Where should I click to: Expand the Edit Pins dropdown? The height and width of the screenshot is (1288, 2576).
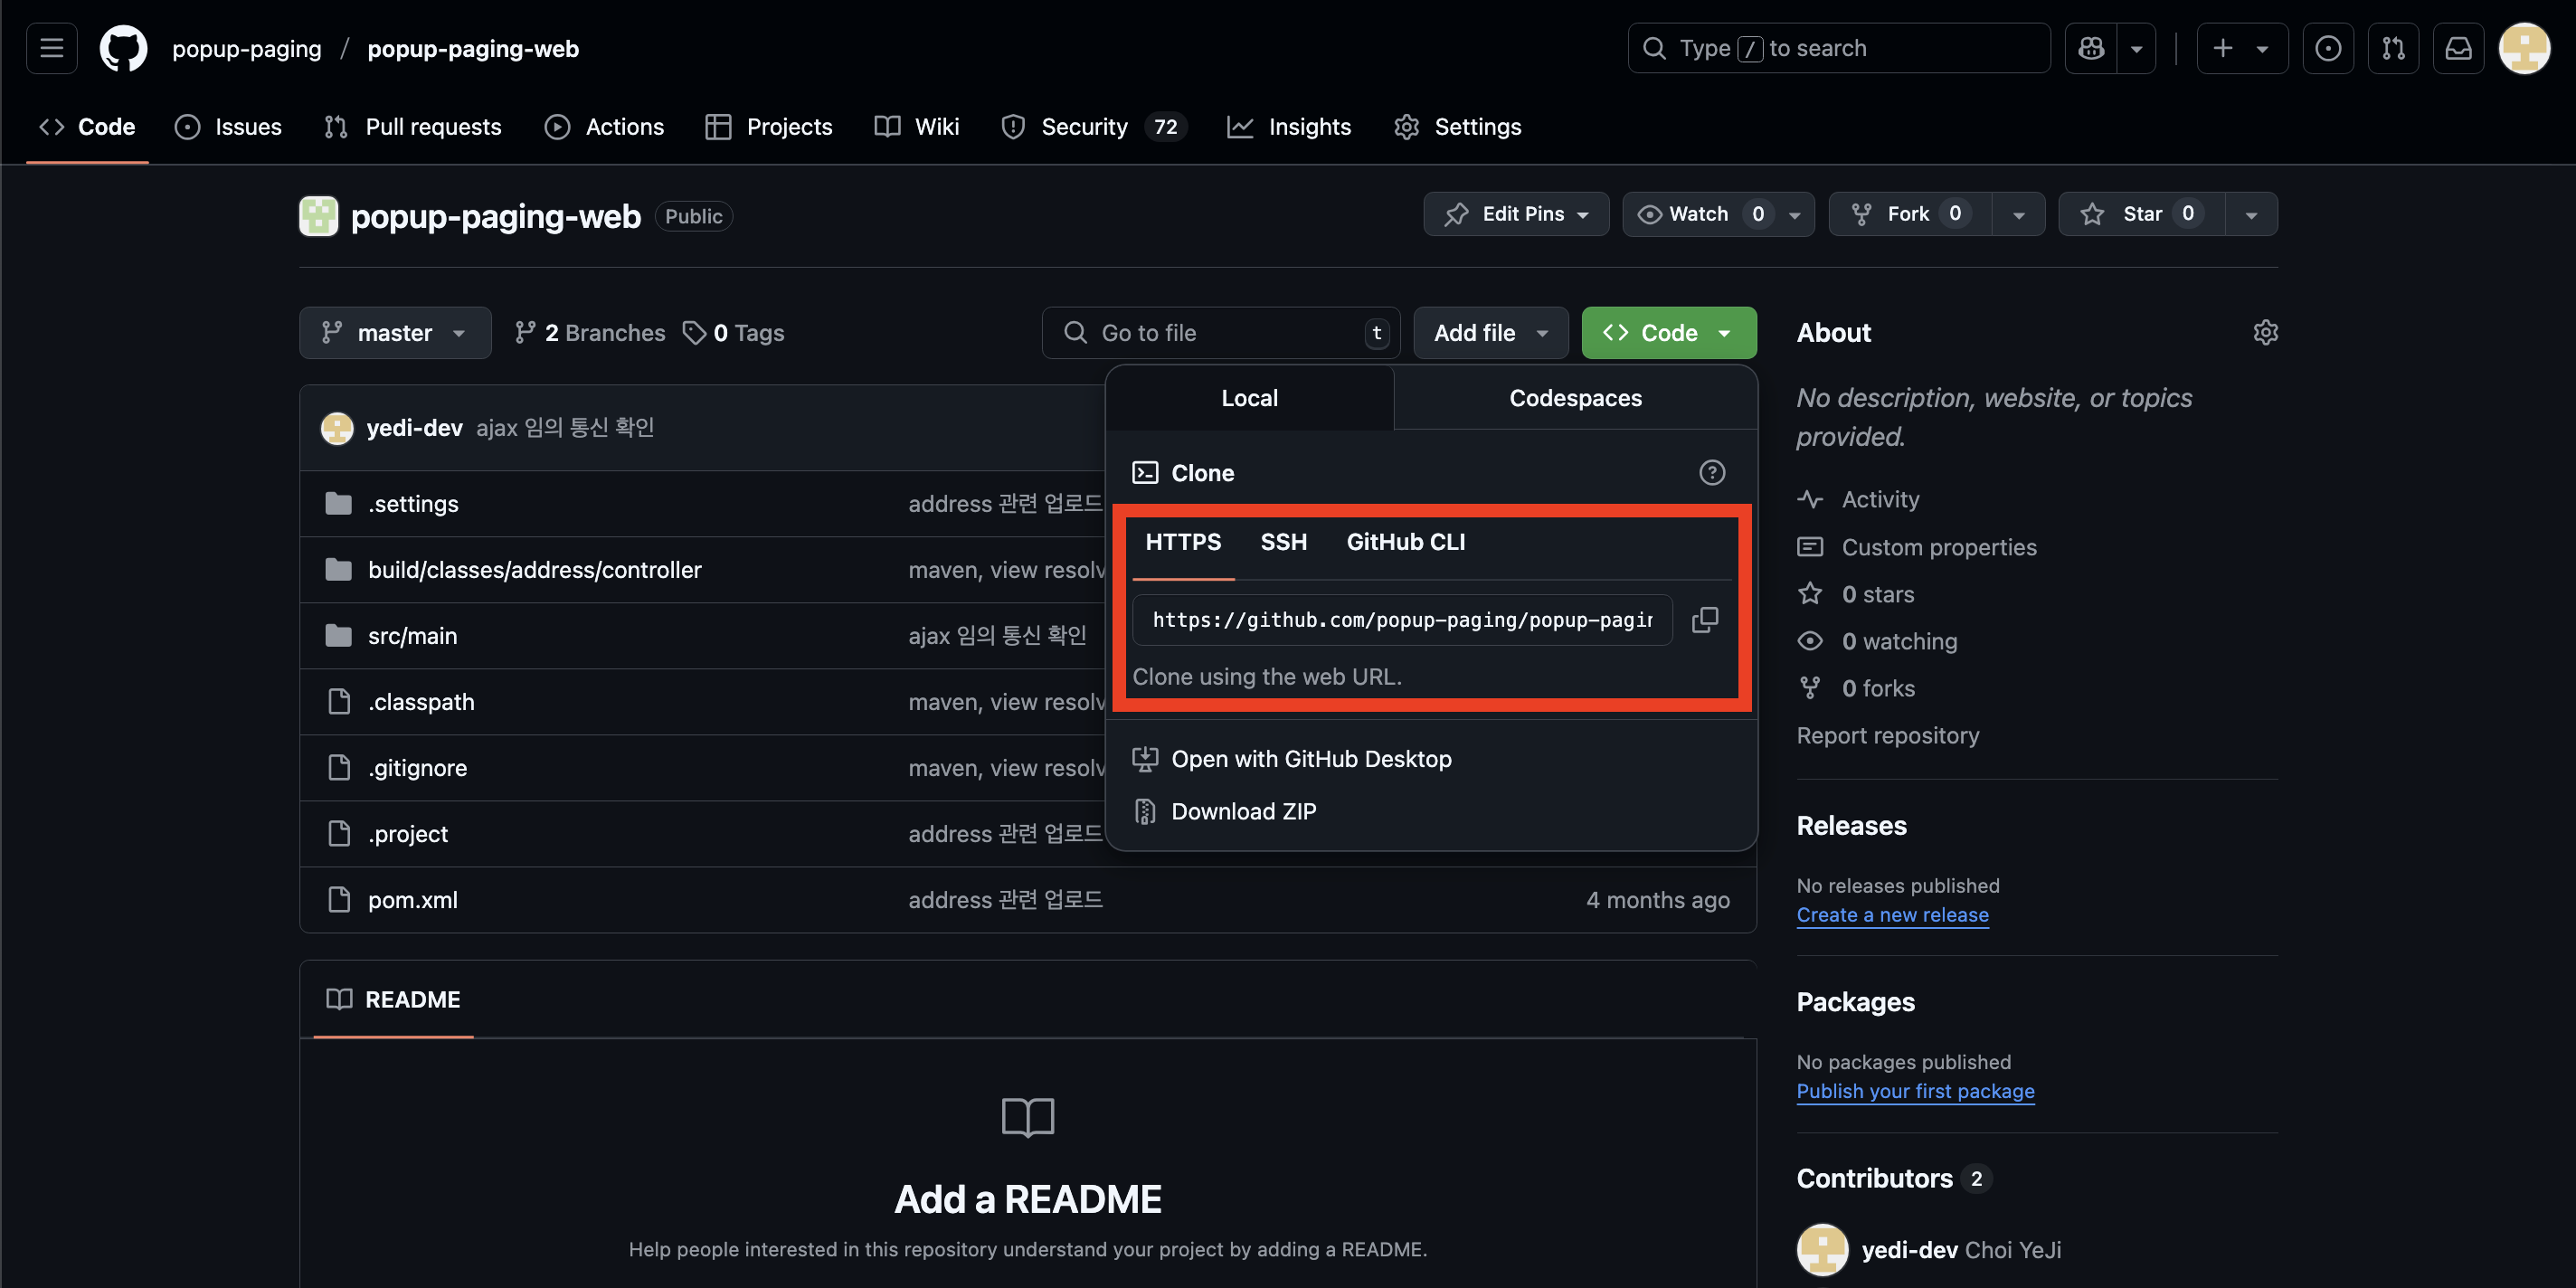1516,214
